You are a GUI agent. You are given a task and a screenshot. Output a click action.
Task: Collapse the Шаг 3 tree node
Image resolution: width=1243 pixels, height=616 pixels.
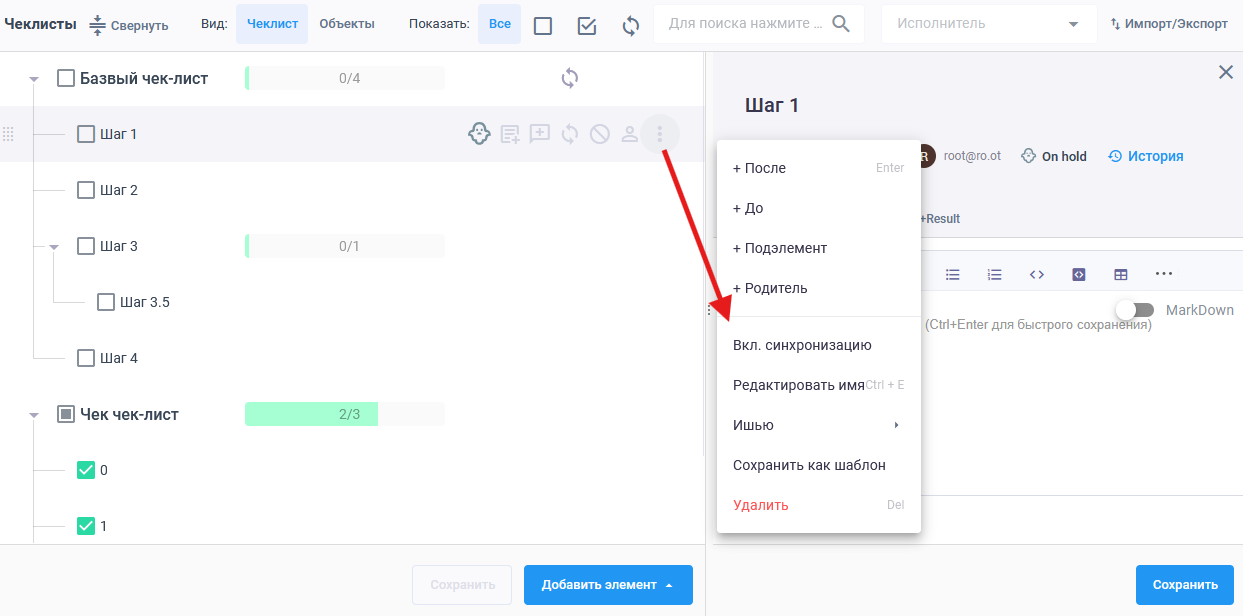(x=54, y=246)
